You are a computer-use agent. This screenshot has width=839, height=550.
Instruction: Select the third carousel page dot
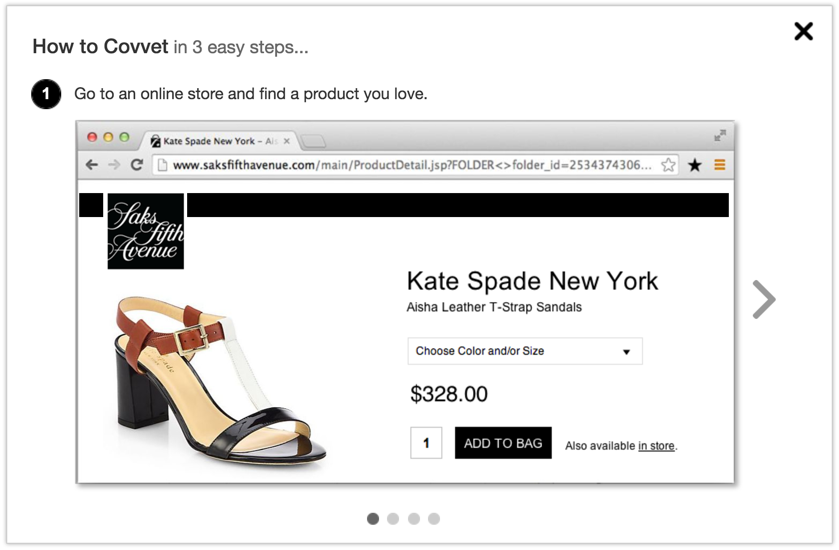(414, 519)
